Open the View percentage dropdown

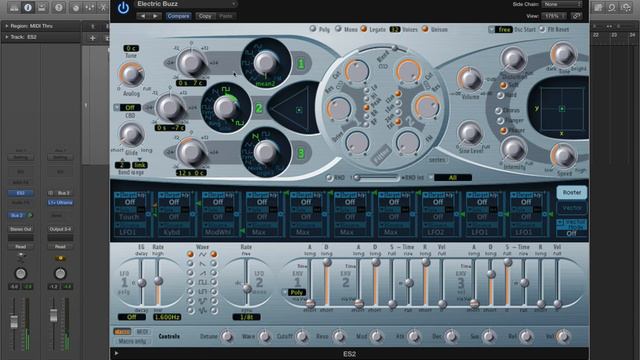click(x=554, y=16)
